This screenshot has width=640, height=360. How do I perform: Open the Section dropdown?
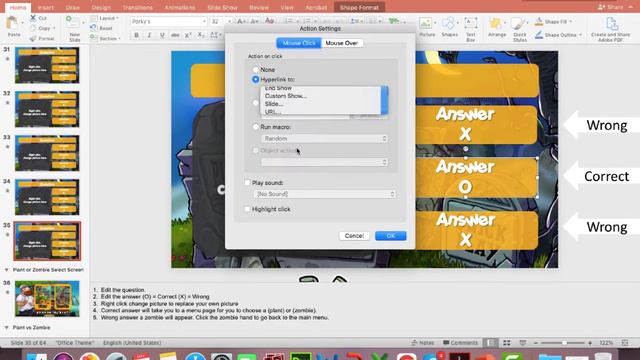[x=105, y=38]
